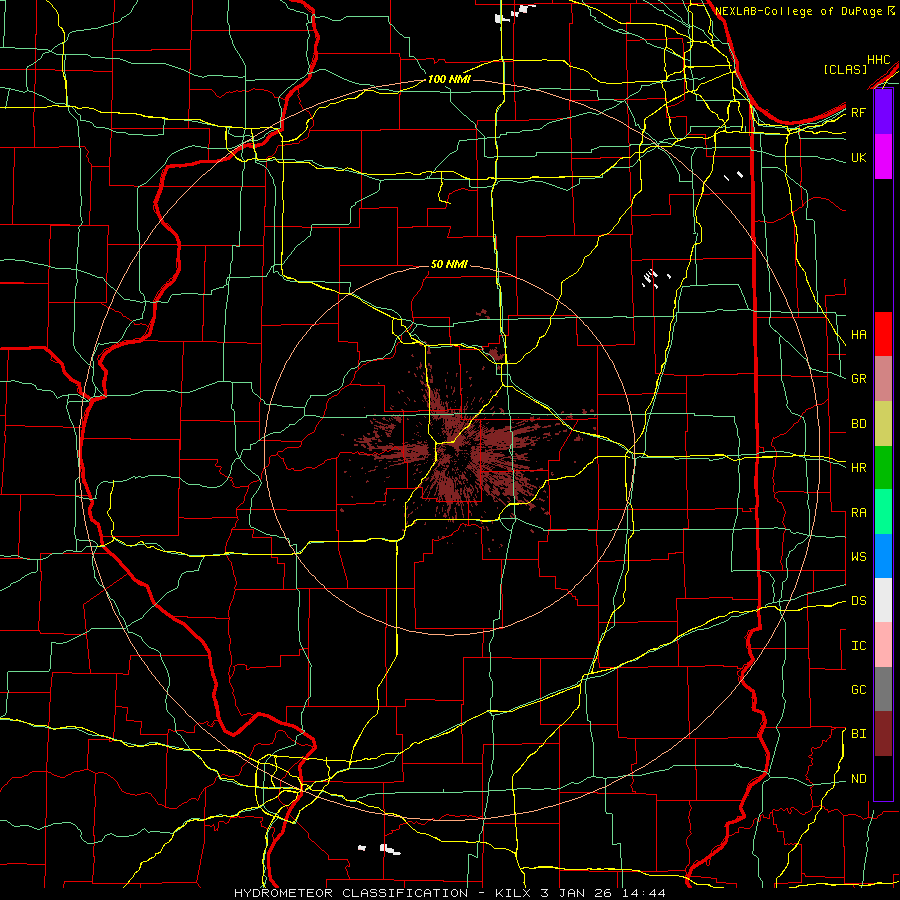Select the mint green RA legend swatch
The height and width of the screenshot is (900, 900).
point(883,512)
